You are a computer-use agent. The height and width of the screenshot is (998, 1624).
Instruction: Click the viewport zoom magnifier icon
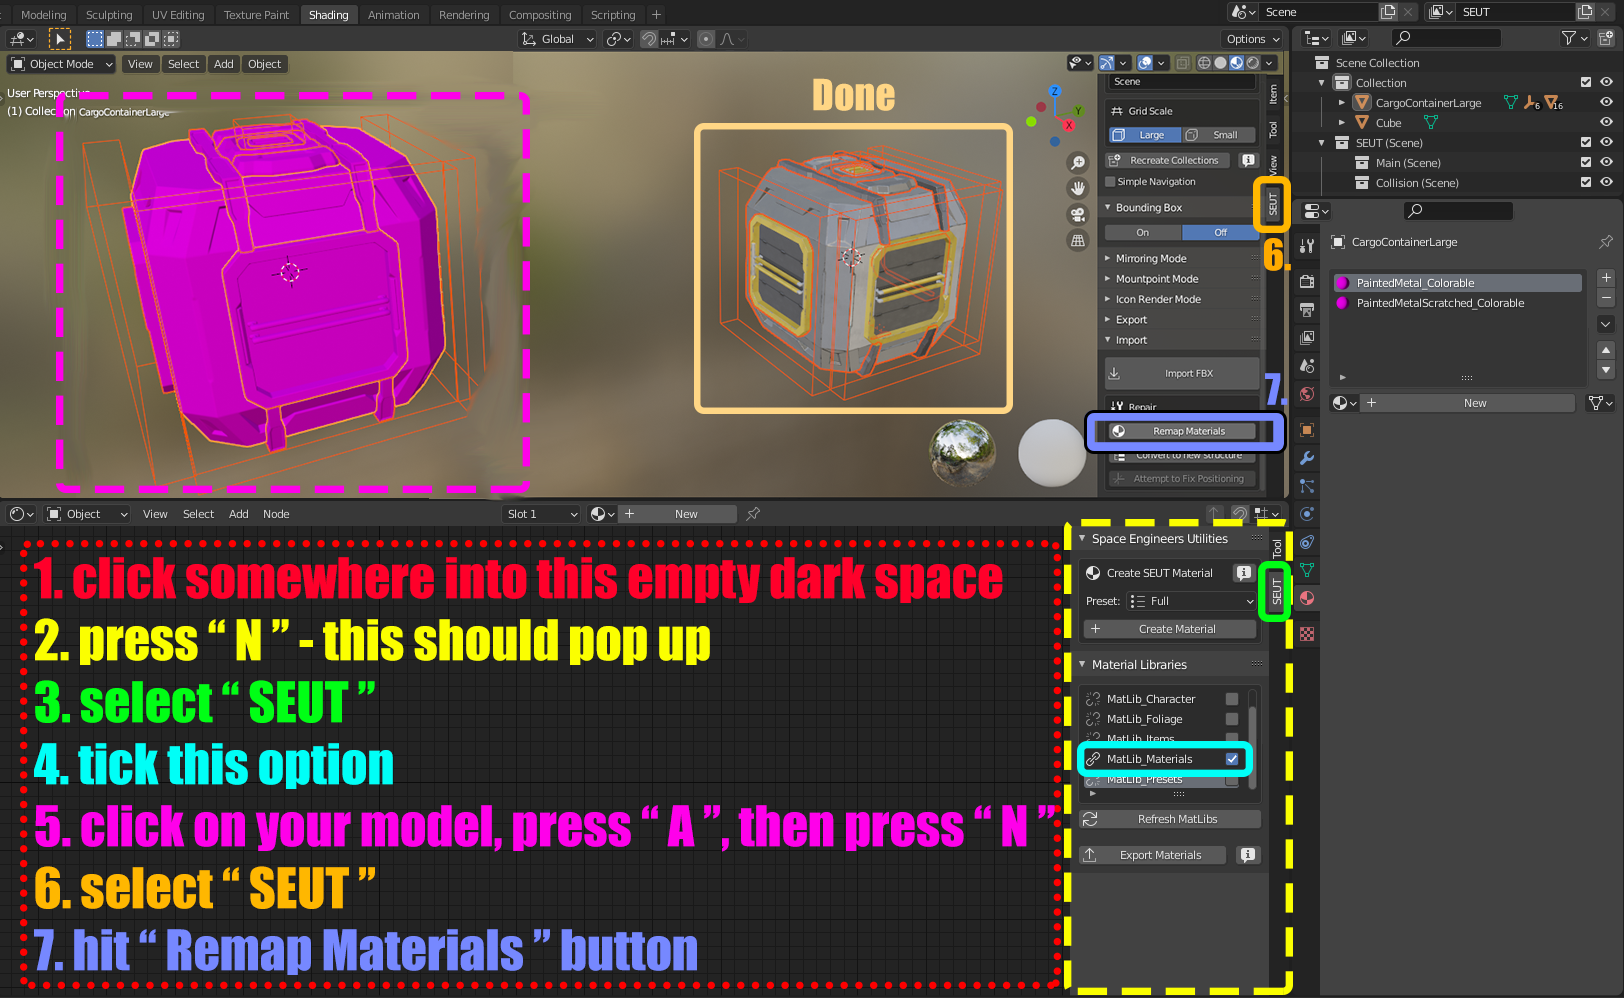coord(1078,162)
